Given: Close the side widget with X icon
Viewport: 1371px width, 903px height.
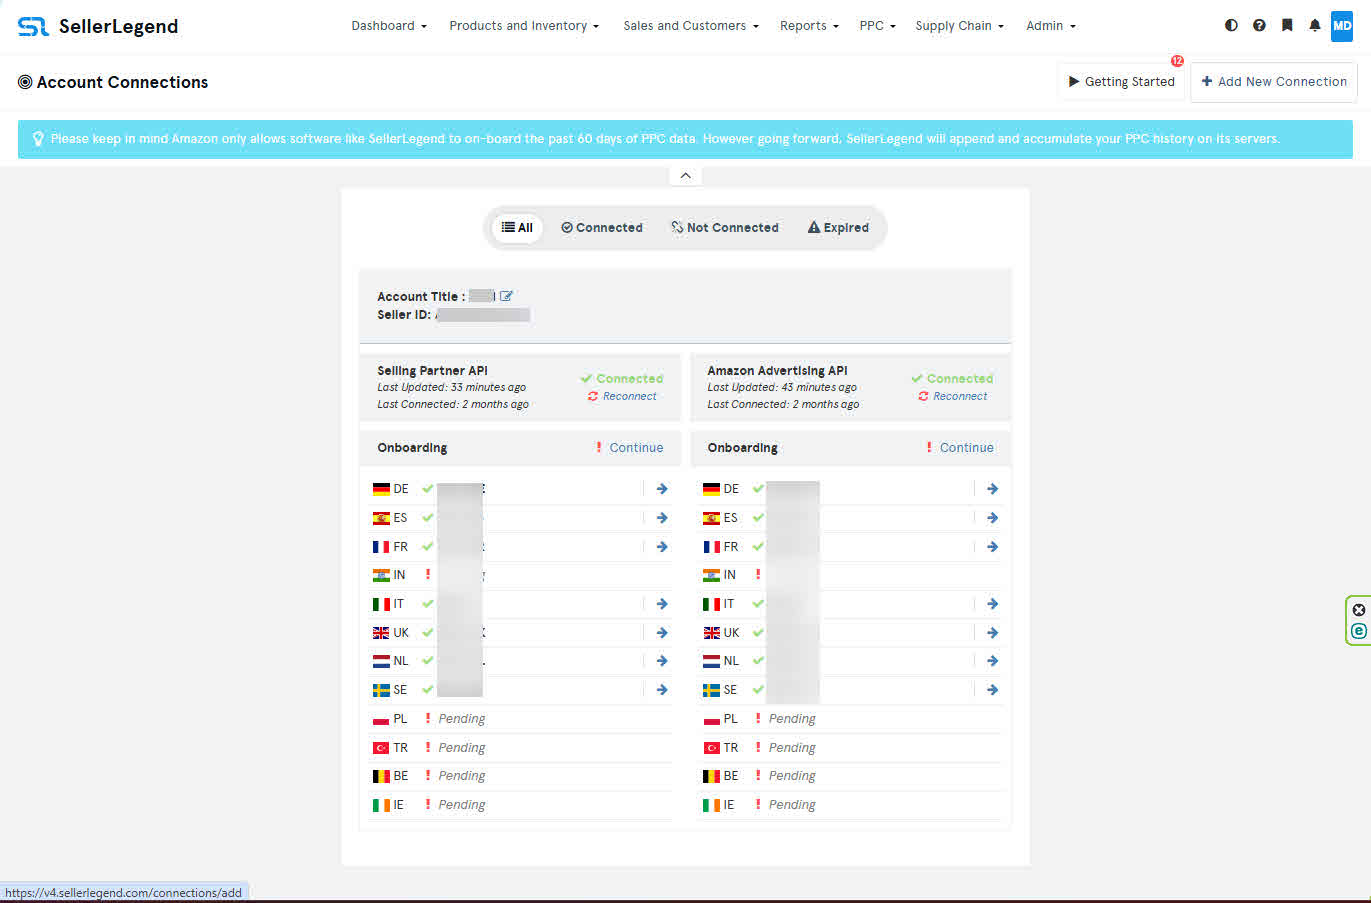Looking at the screenshot, I should (1358, 610).
